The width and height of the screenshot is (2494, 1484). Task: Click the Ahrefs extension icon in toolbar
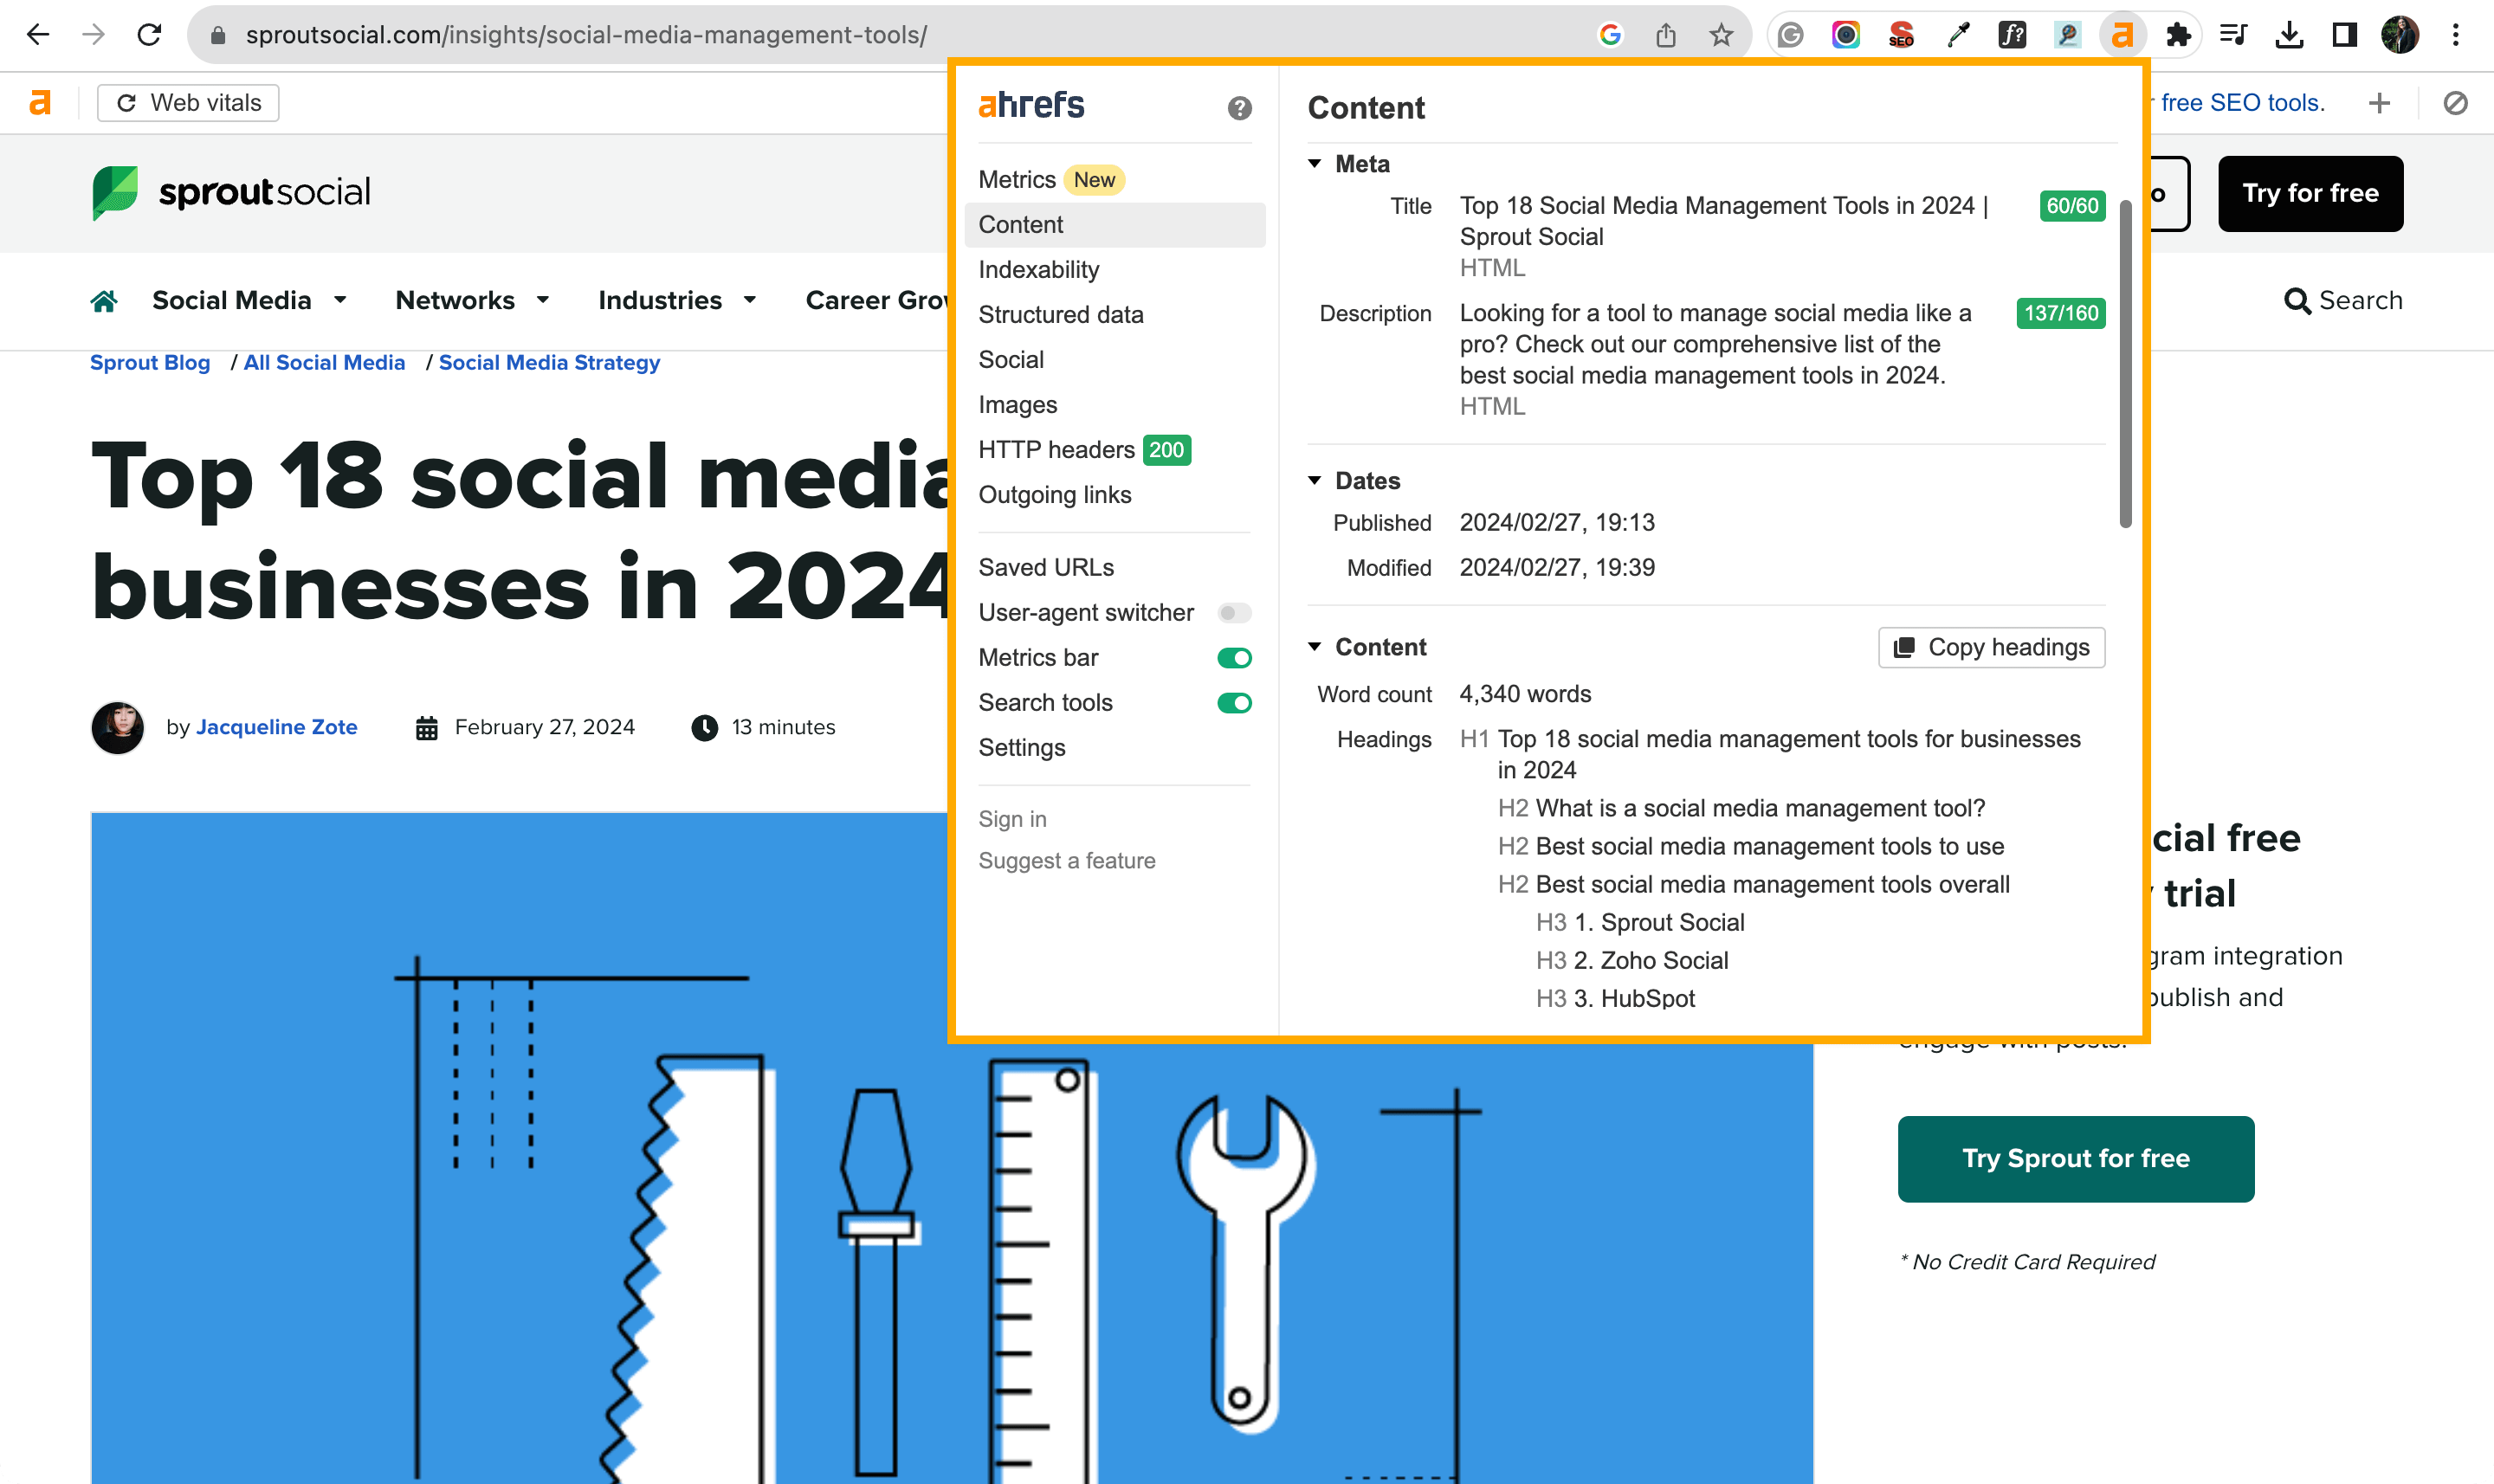point(2122,35)
